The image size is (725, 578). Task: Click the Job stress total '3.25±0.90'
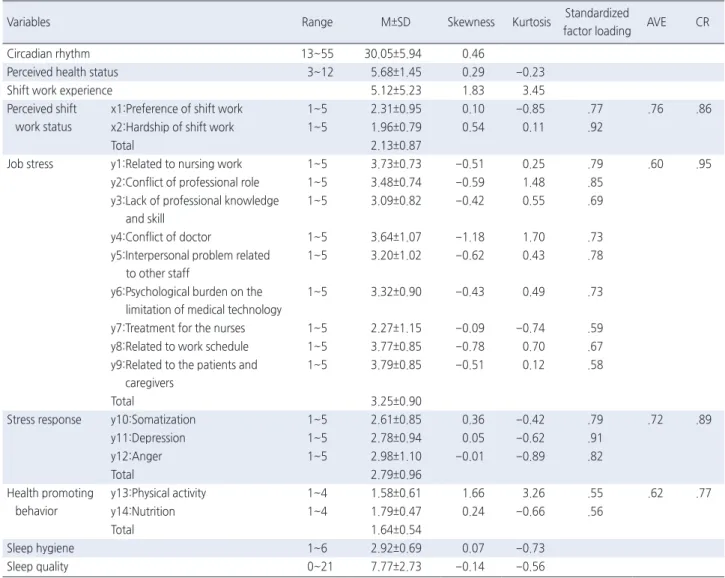point(396,401)
